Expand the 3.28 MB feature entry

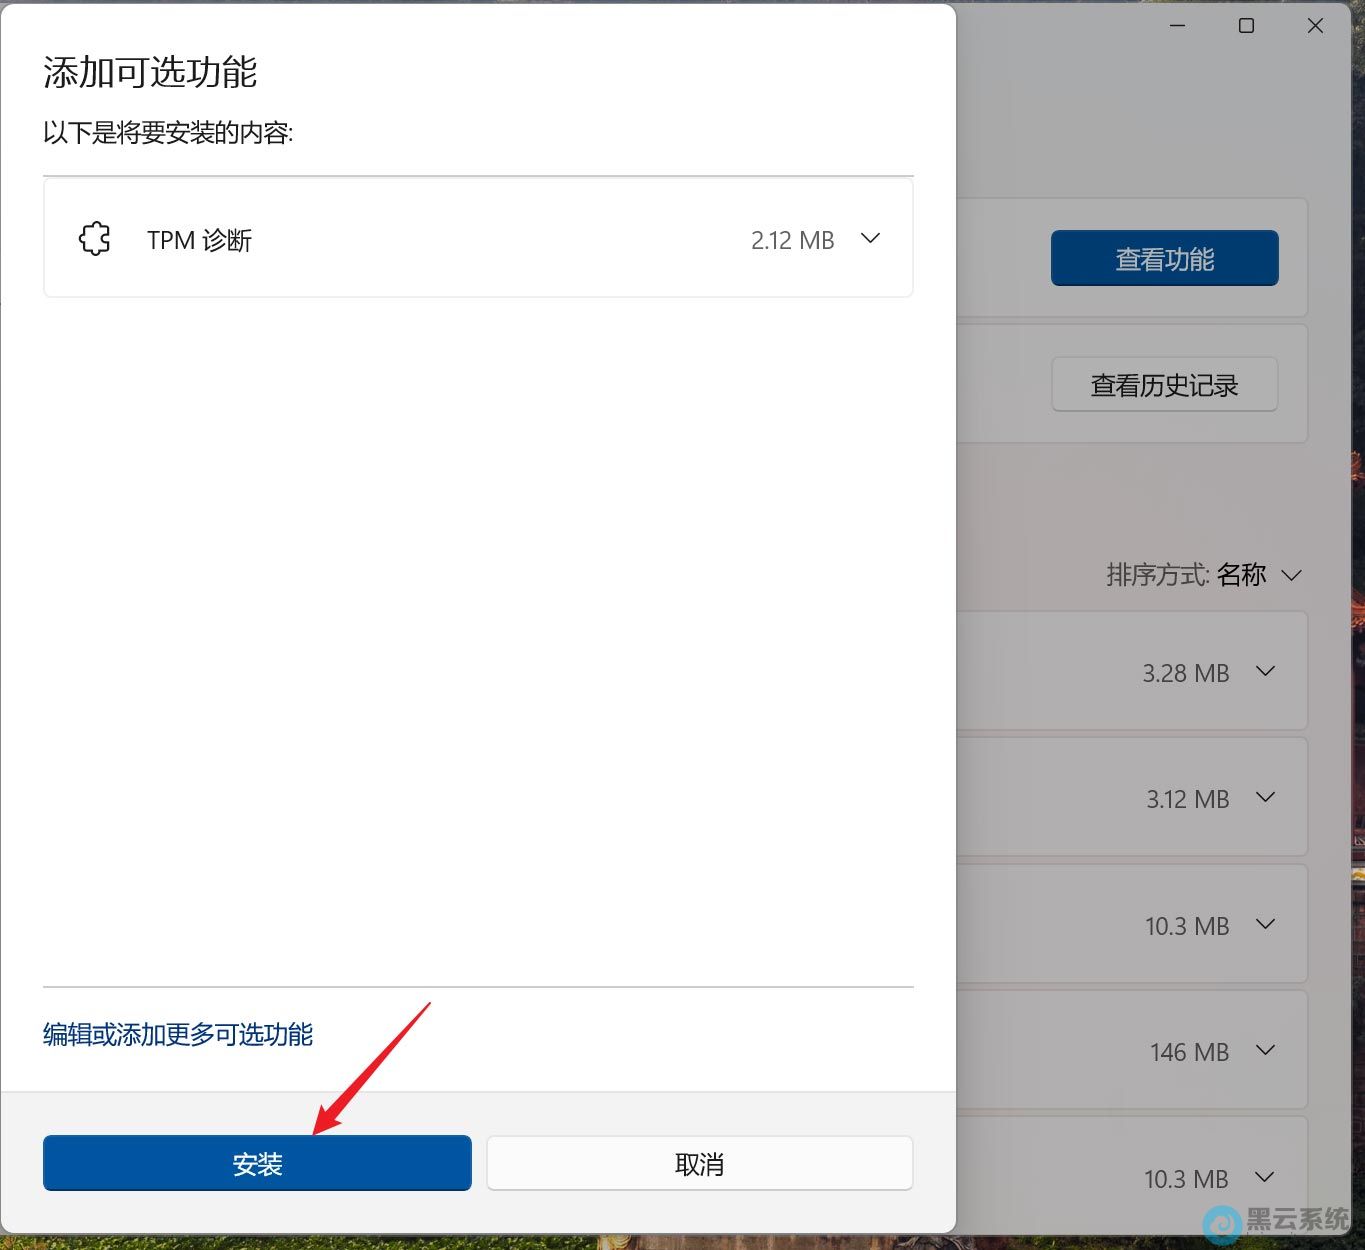coord(1266,671)
